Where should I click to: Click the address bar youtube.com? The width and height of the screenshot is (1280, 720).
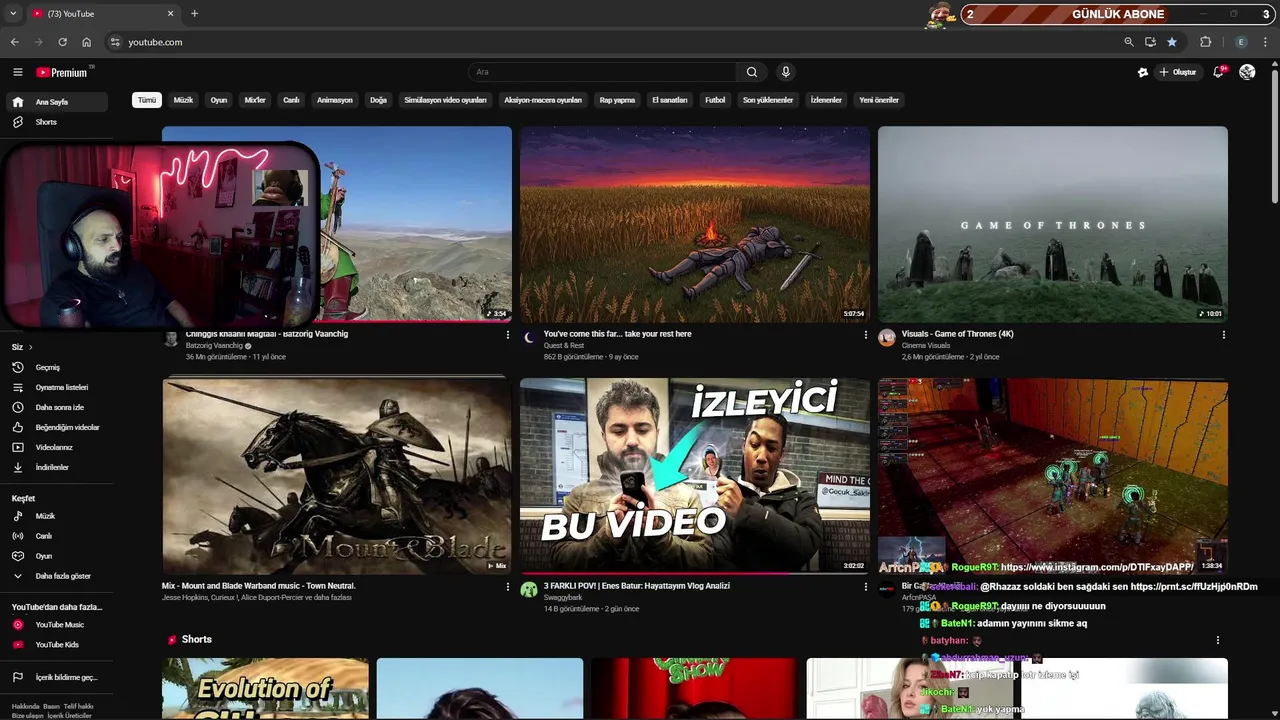[155, 42]
